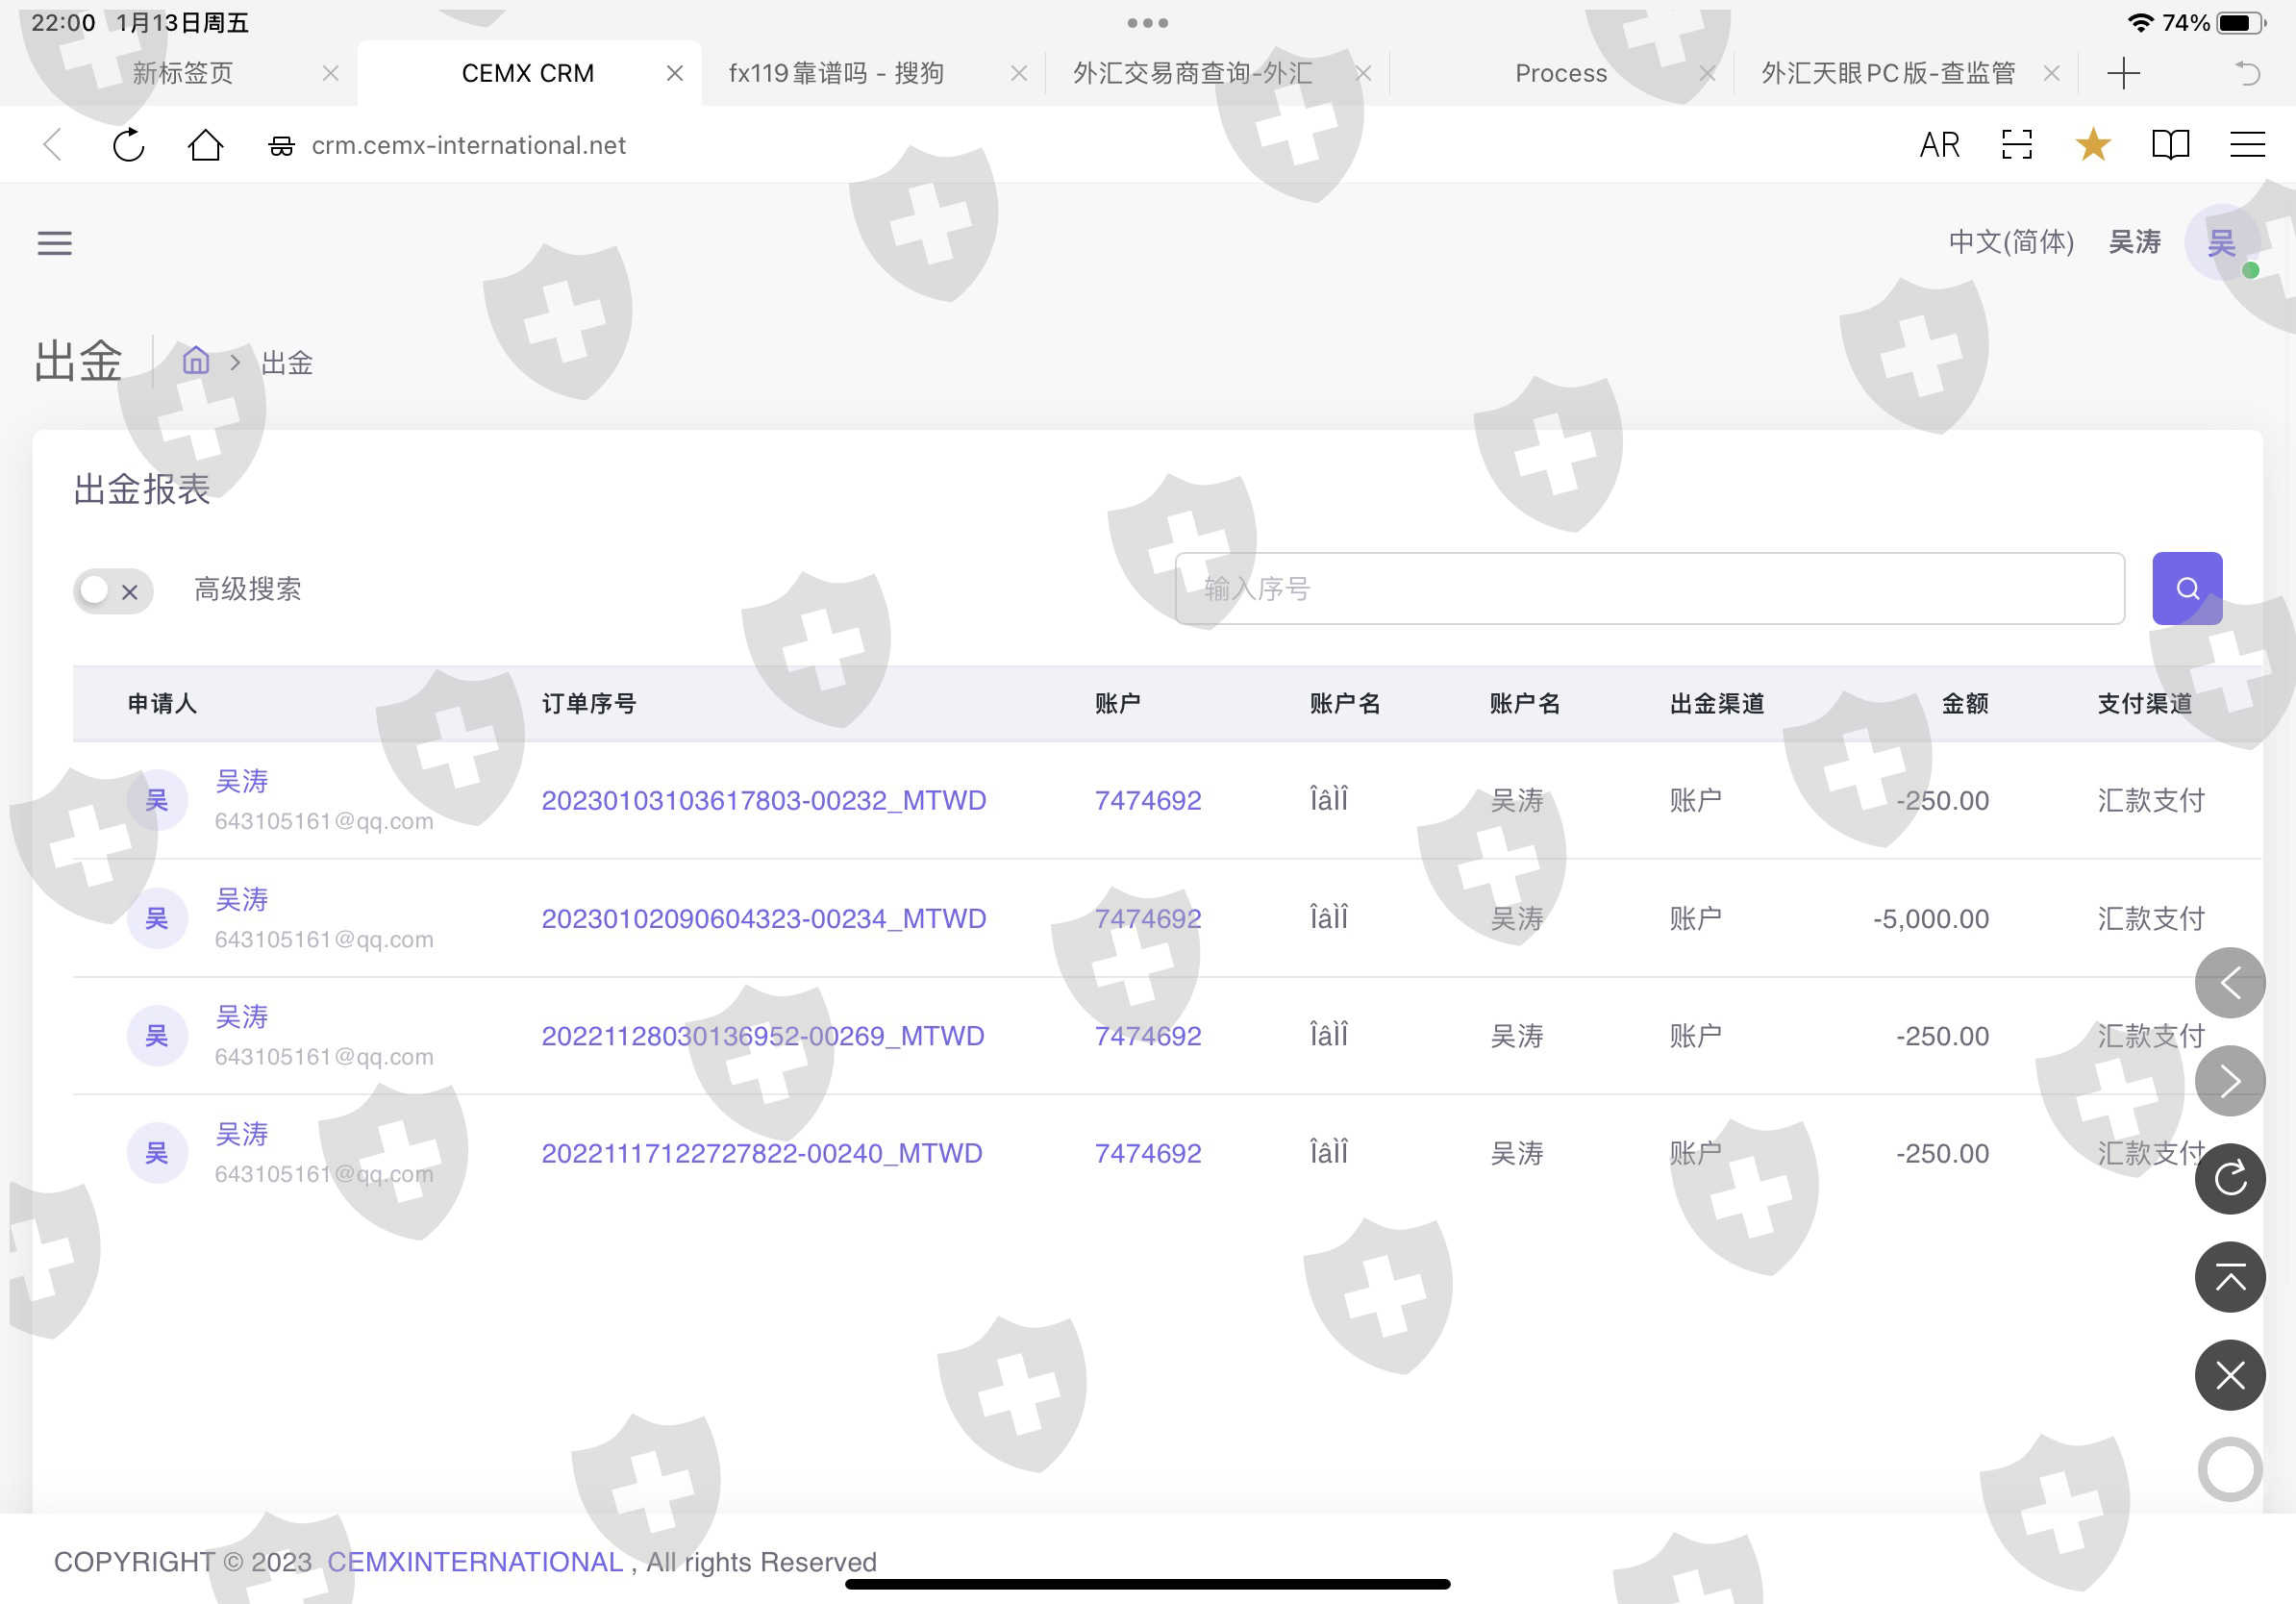Go to browser home page icon
Image resolution: width=2296 pixels, height=1604 pixels.
point(205,145)
